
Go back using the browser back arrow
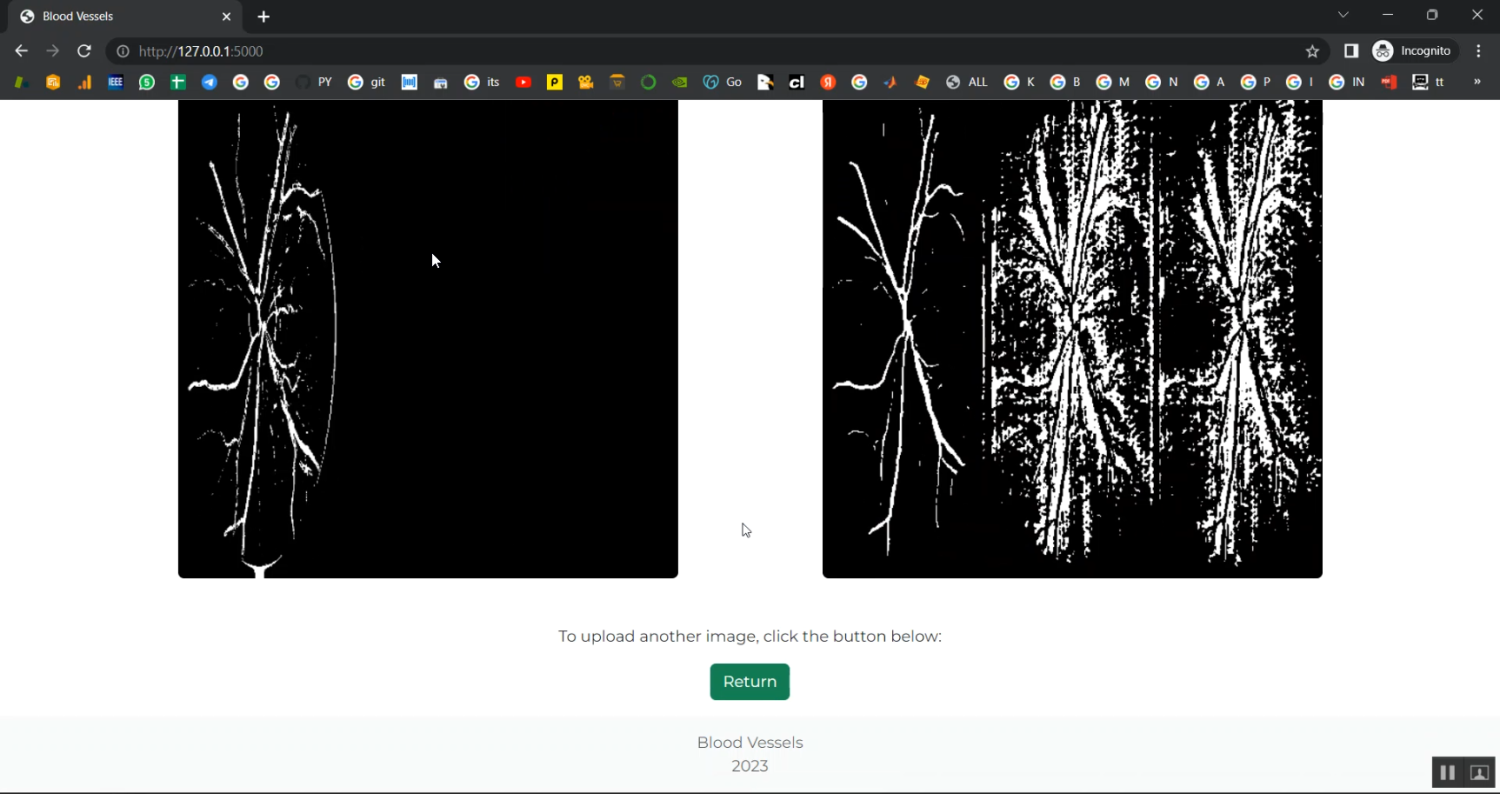tap(22, 51)
